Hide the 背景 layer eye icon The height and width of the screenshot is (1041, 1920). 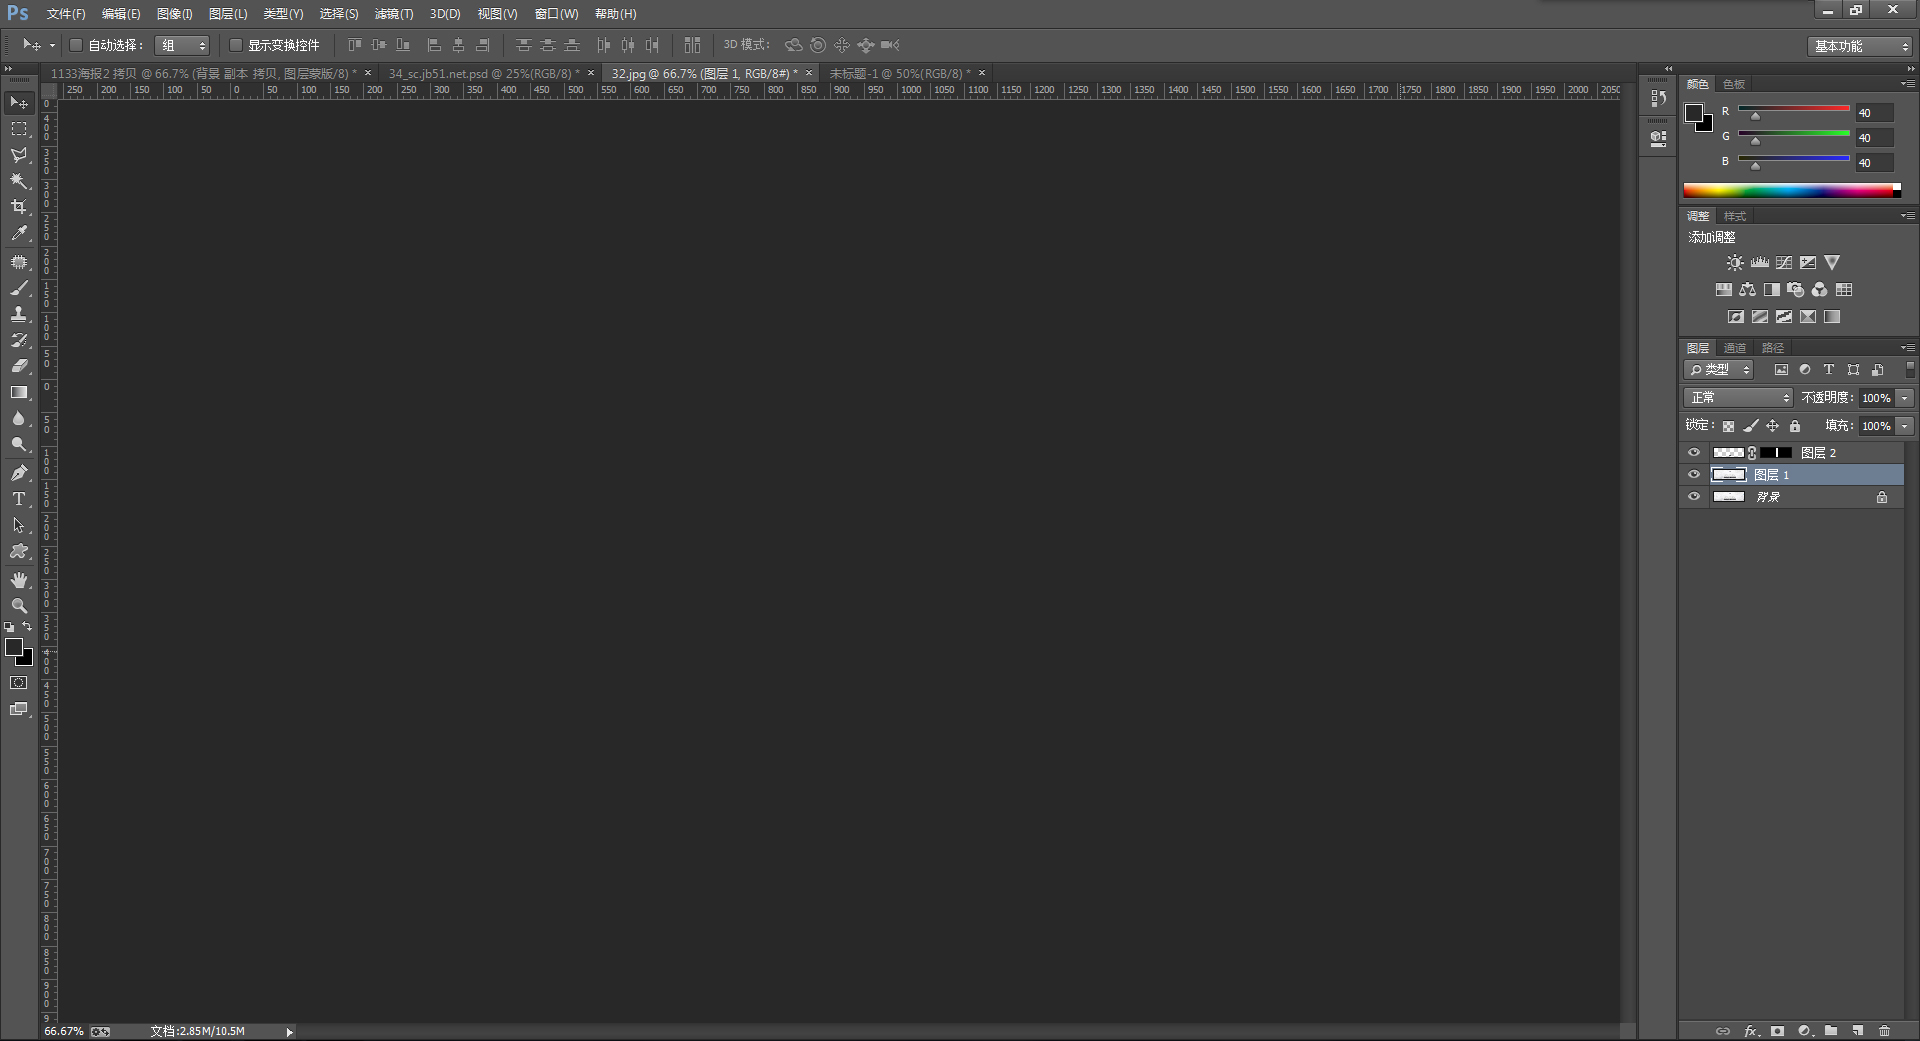[1694, 497]
